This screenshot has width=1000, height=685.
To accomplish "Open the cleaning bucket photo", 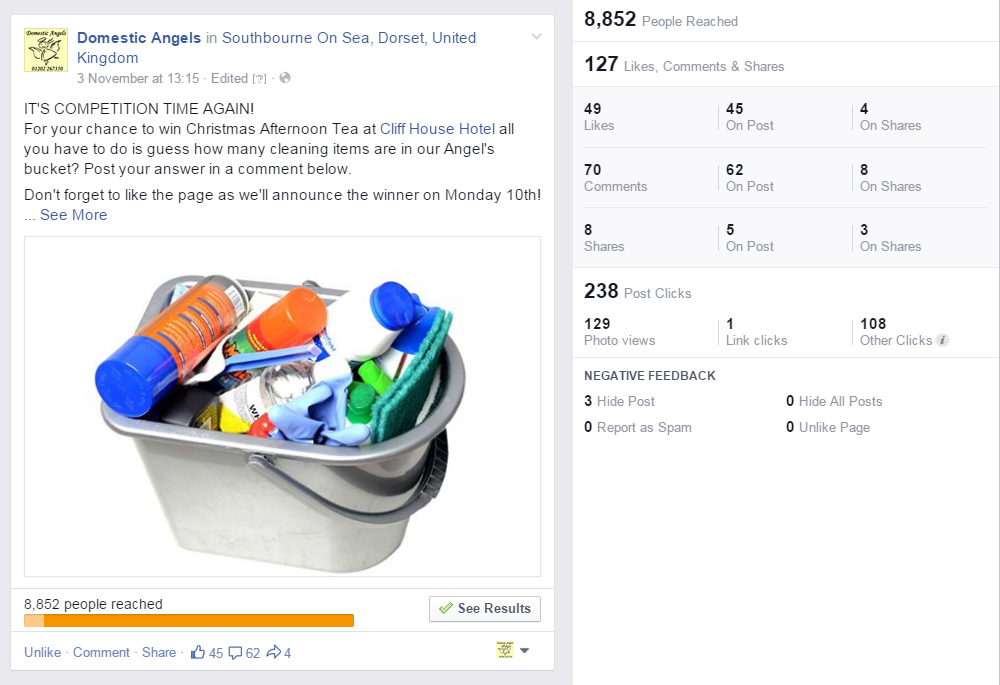I will (x=282, y=406).
